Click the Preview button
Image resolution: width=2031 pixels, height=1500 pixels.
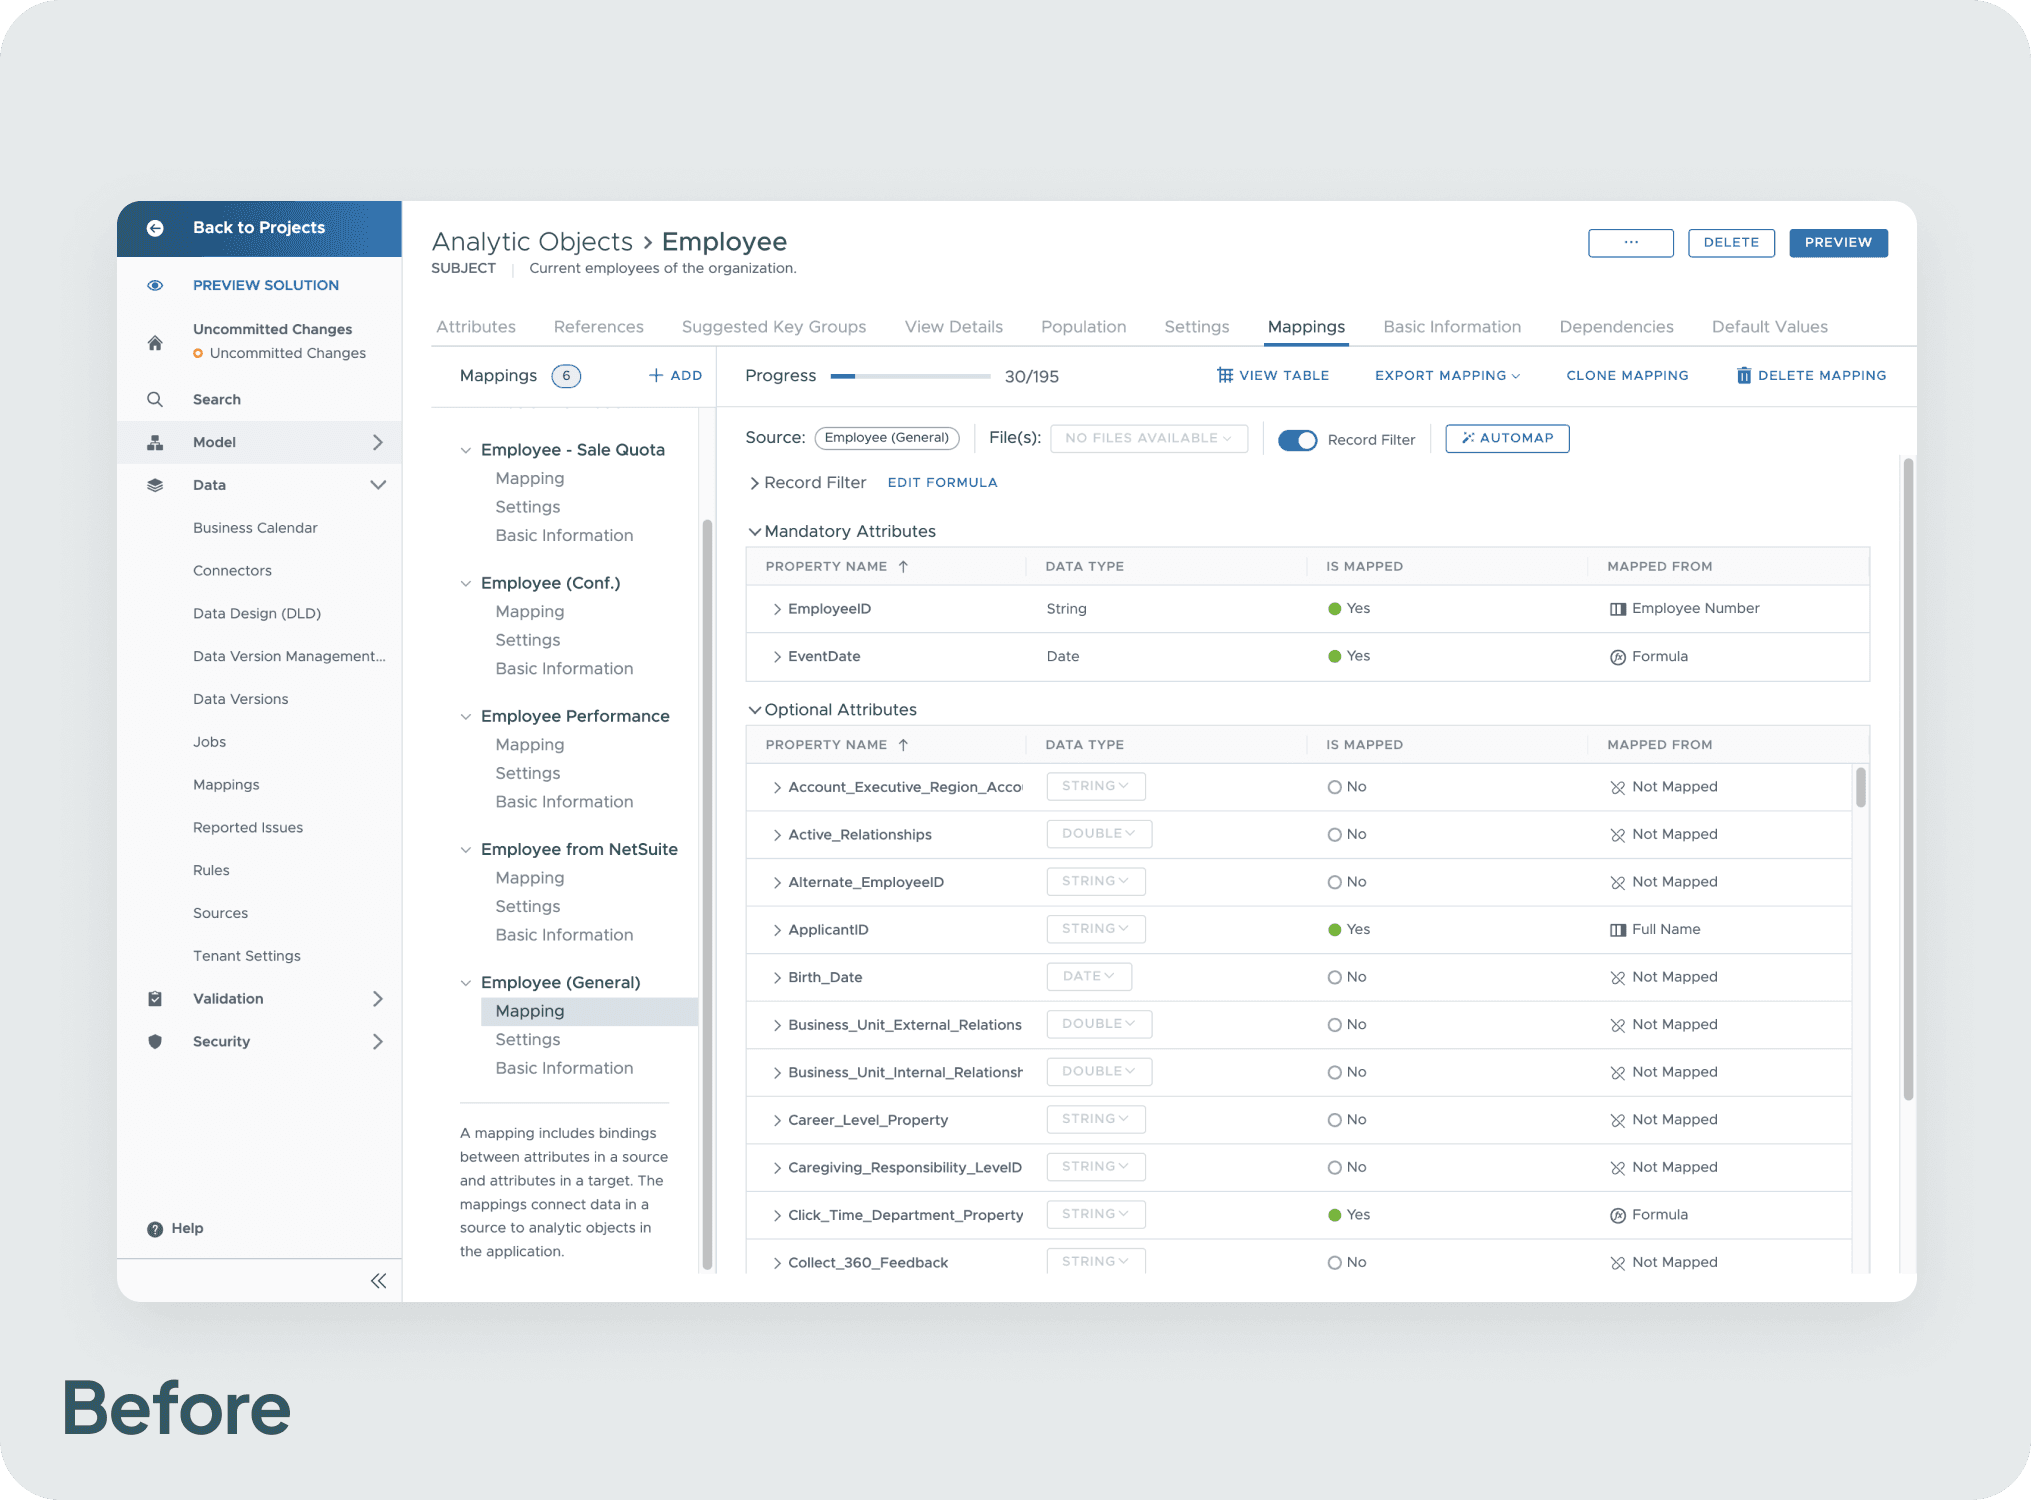point(1838,243)
